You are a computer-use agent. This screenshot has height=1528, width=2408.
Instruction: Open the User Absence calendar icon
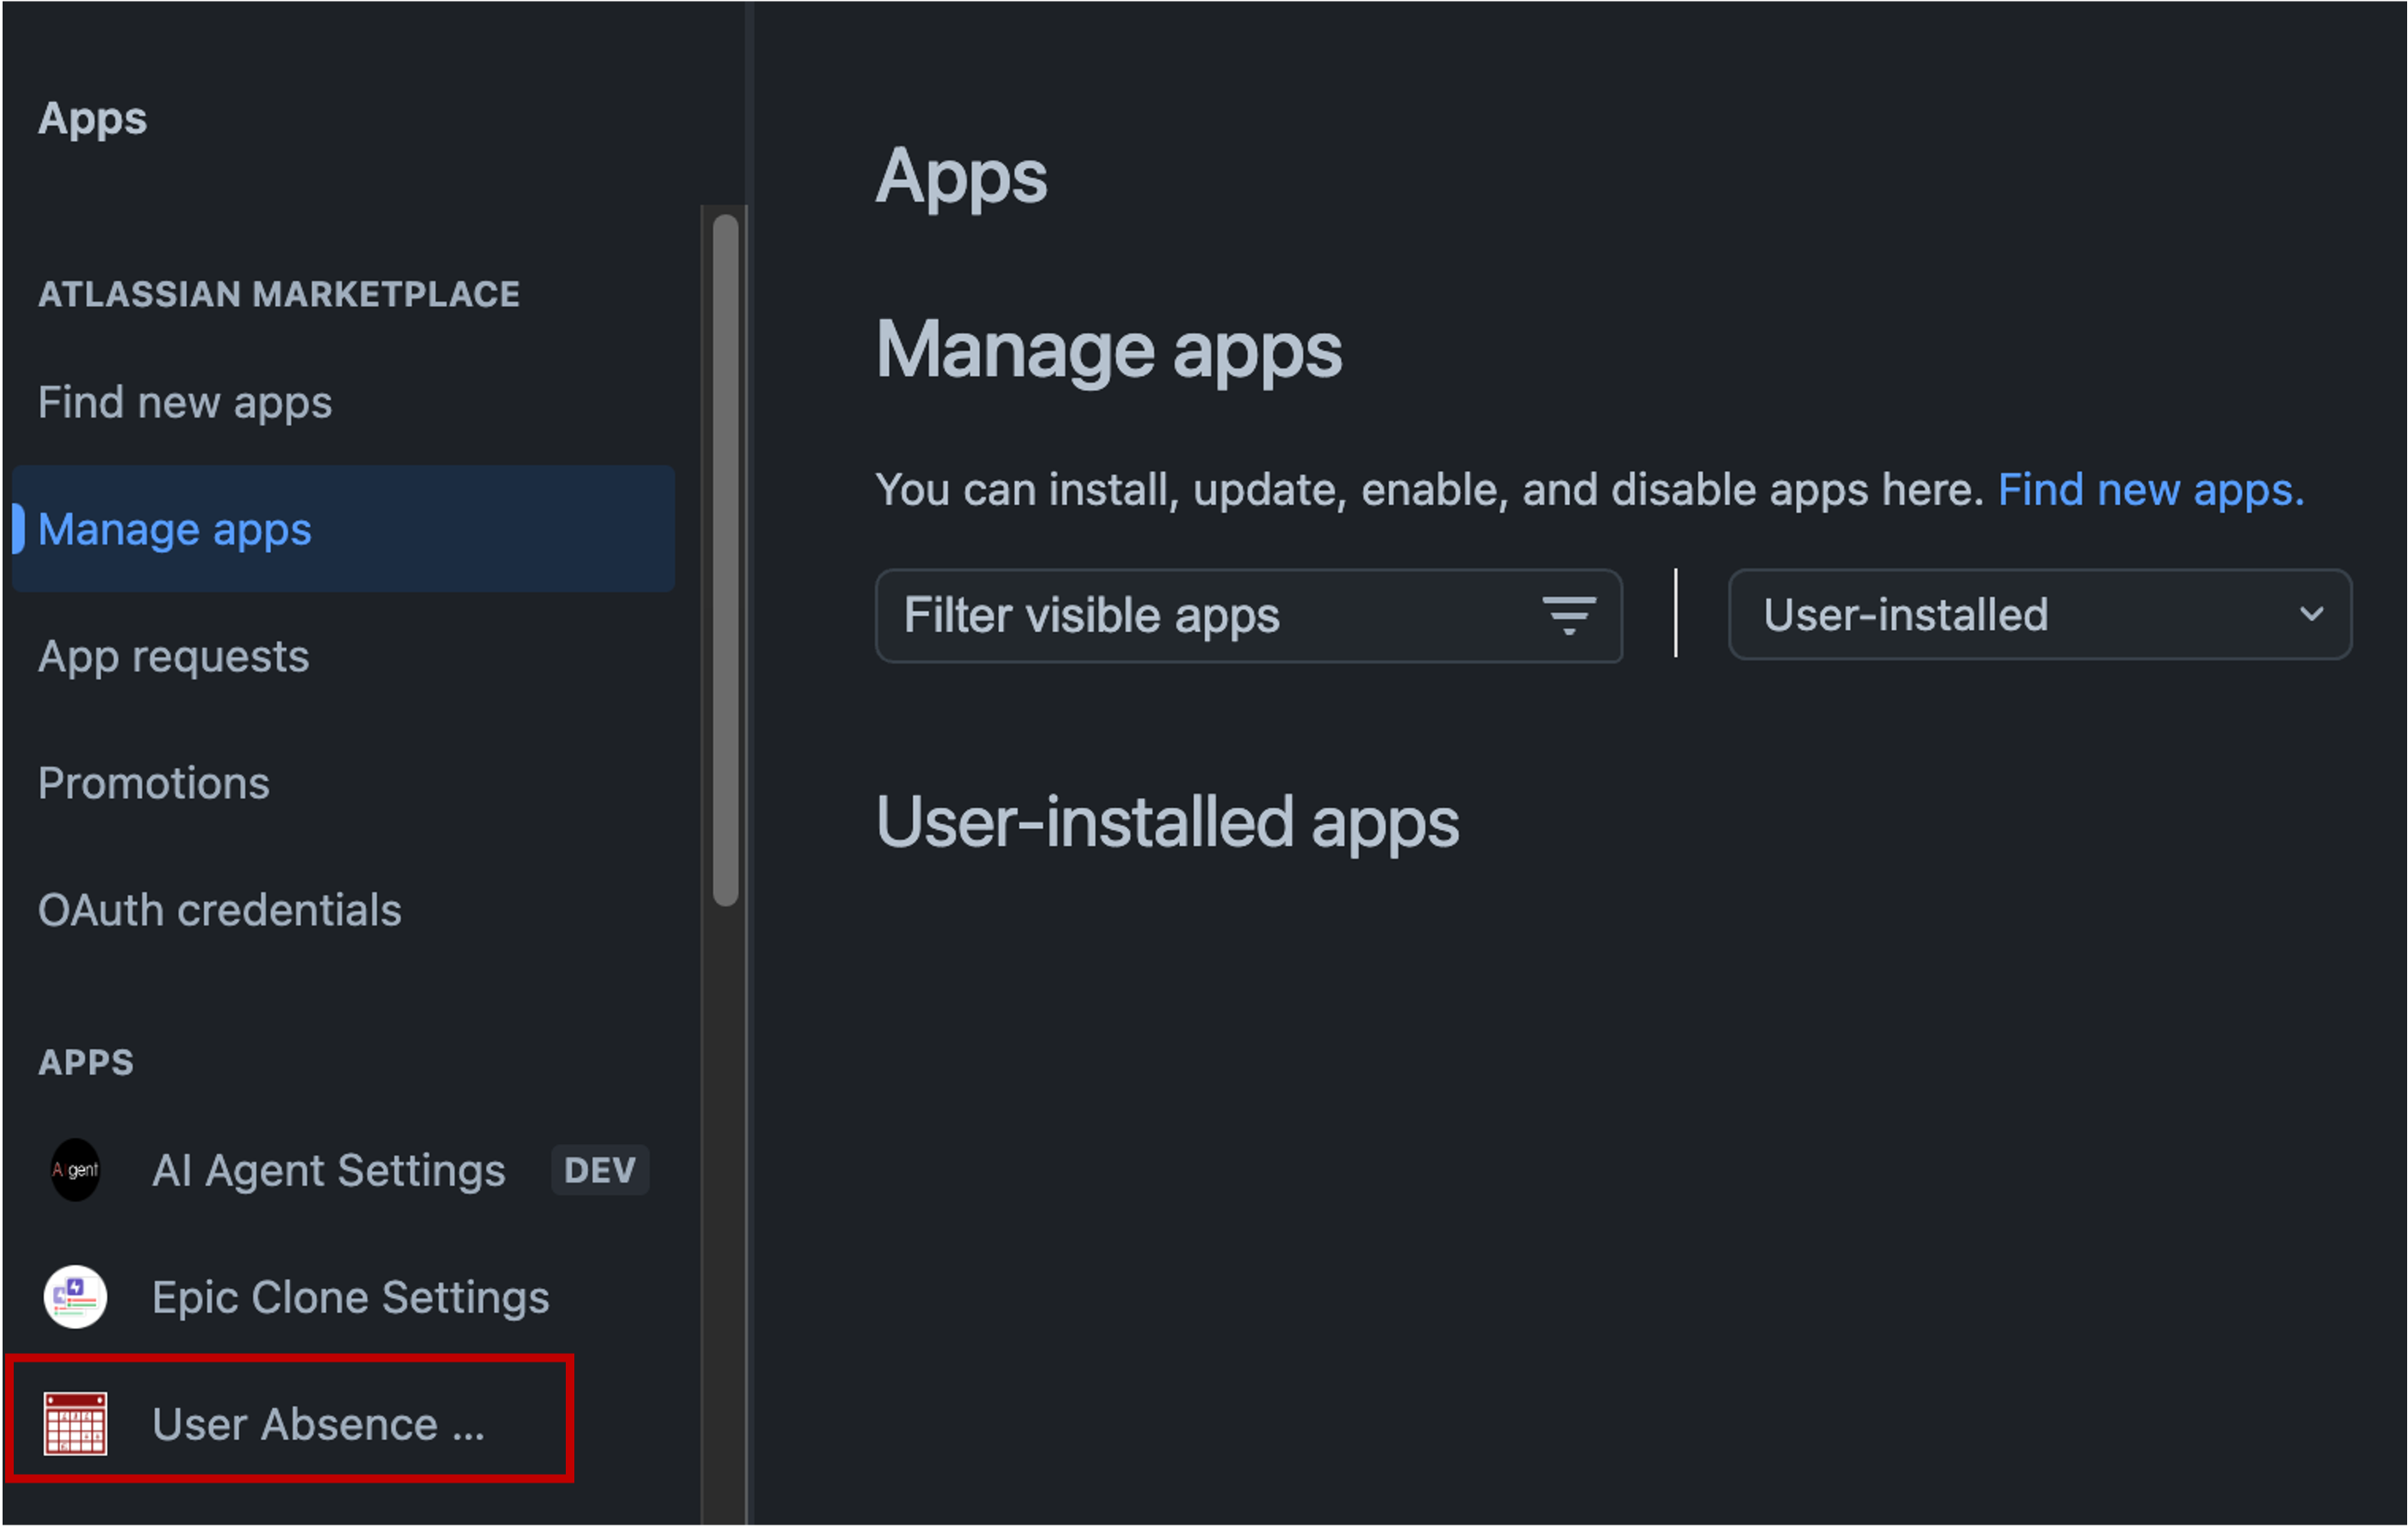pyautogui.click(x=74, y=1424)
